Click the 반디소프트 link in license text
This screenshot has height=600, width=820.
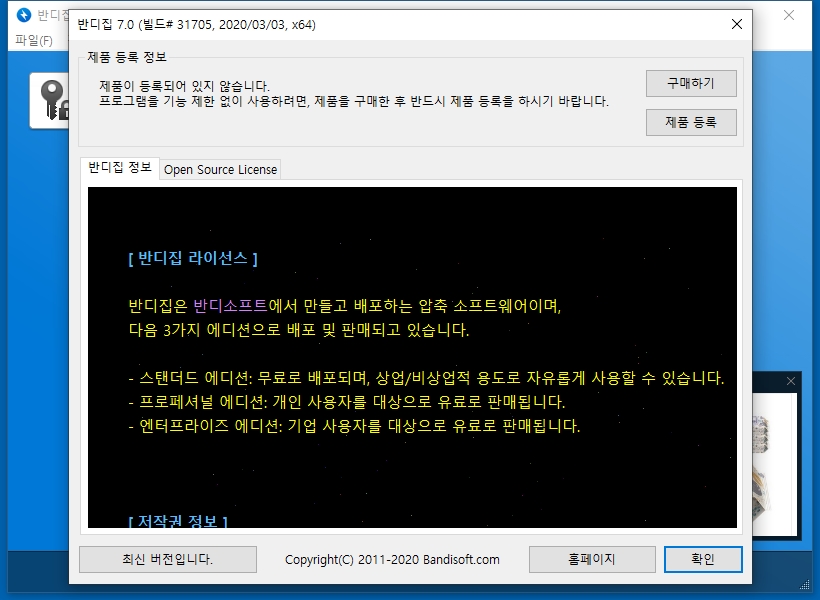[x=230, y=305]
